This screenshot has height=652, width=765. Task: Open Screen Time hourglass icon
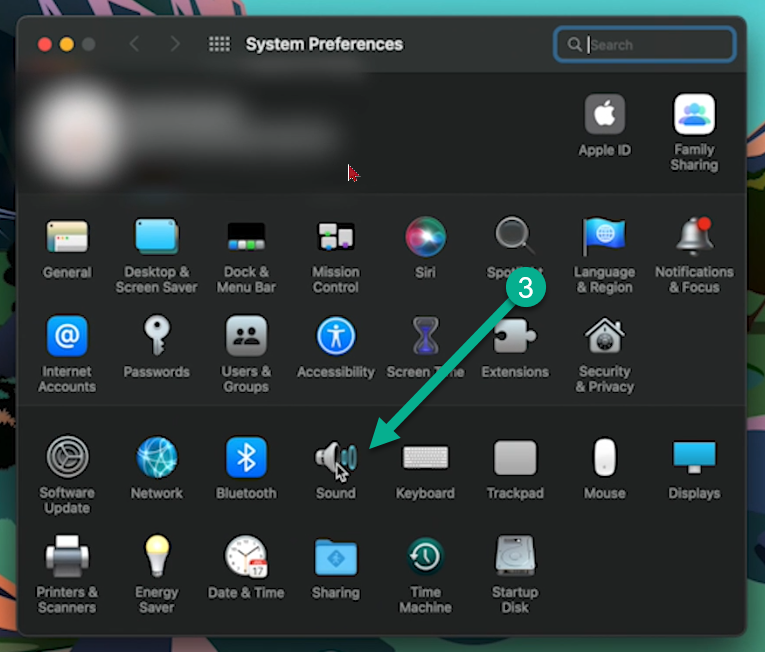[425, 336]
